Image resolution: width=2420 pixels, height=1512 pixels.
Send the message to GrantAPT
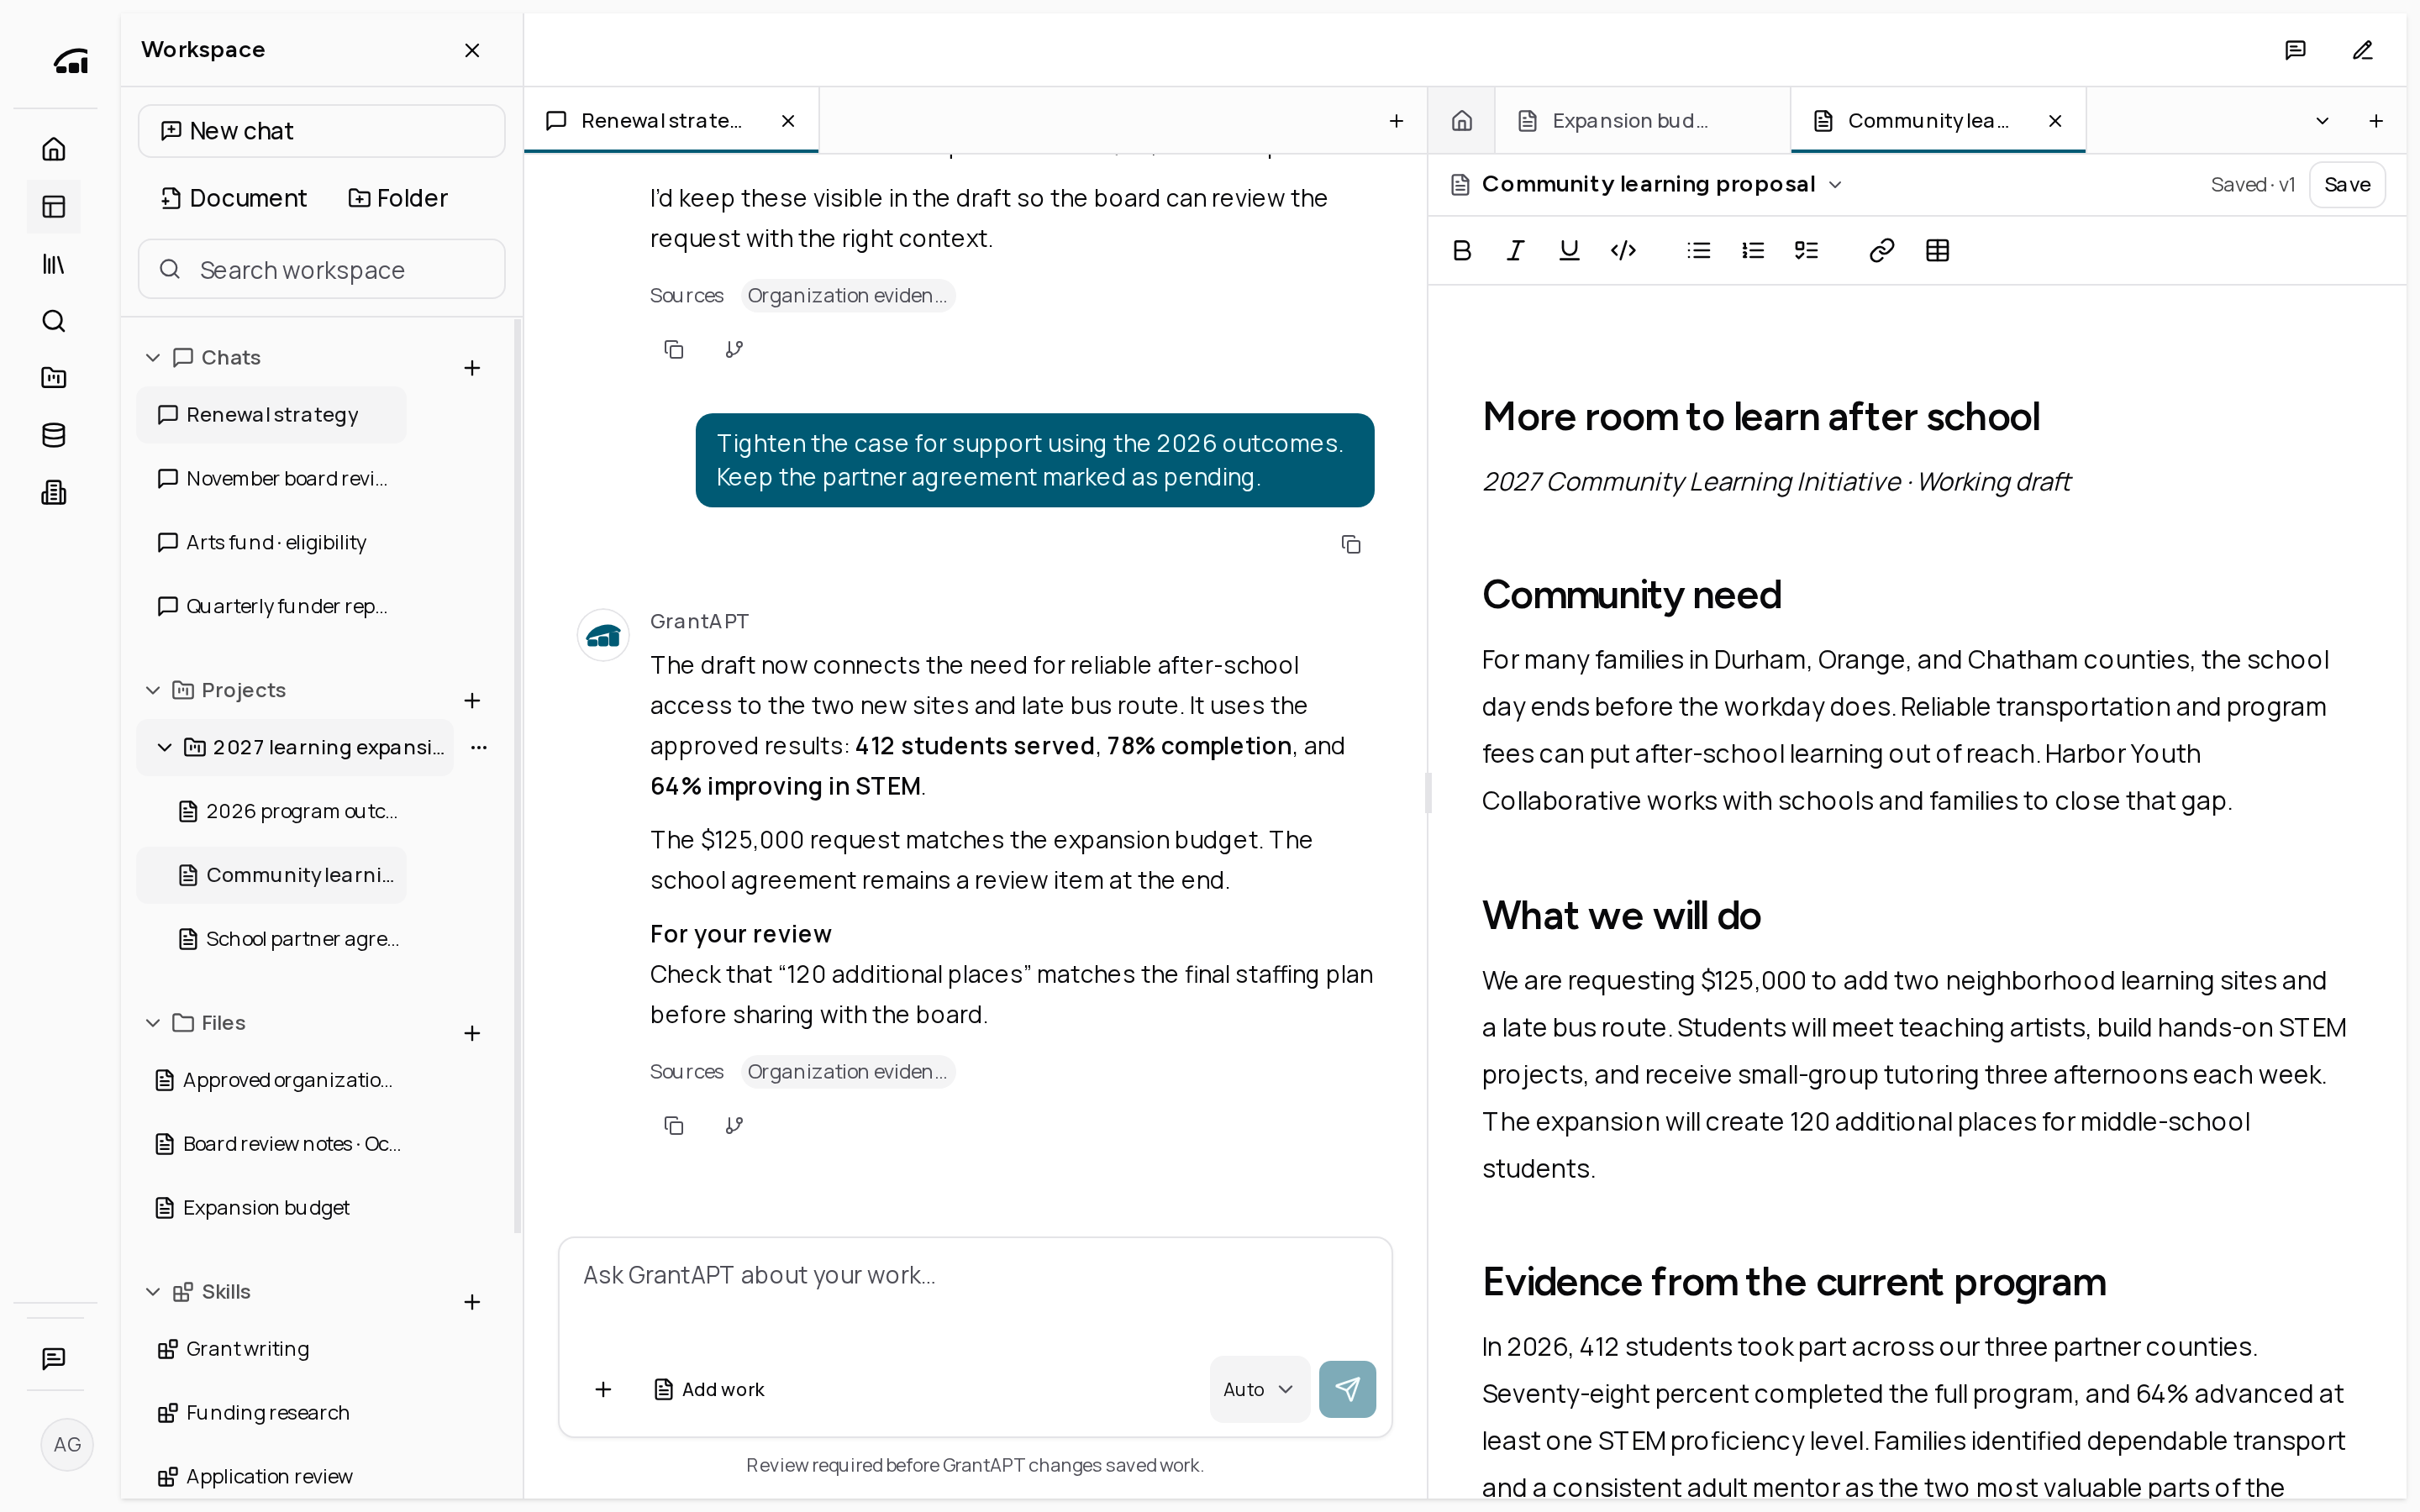(1347, 1388)
